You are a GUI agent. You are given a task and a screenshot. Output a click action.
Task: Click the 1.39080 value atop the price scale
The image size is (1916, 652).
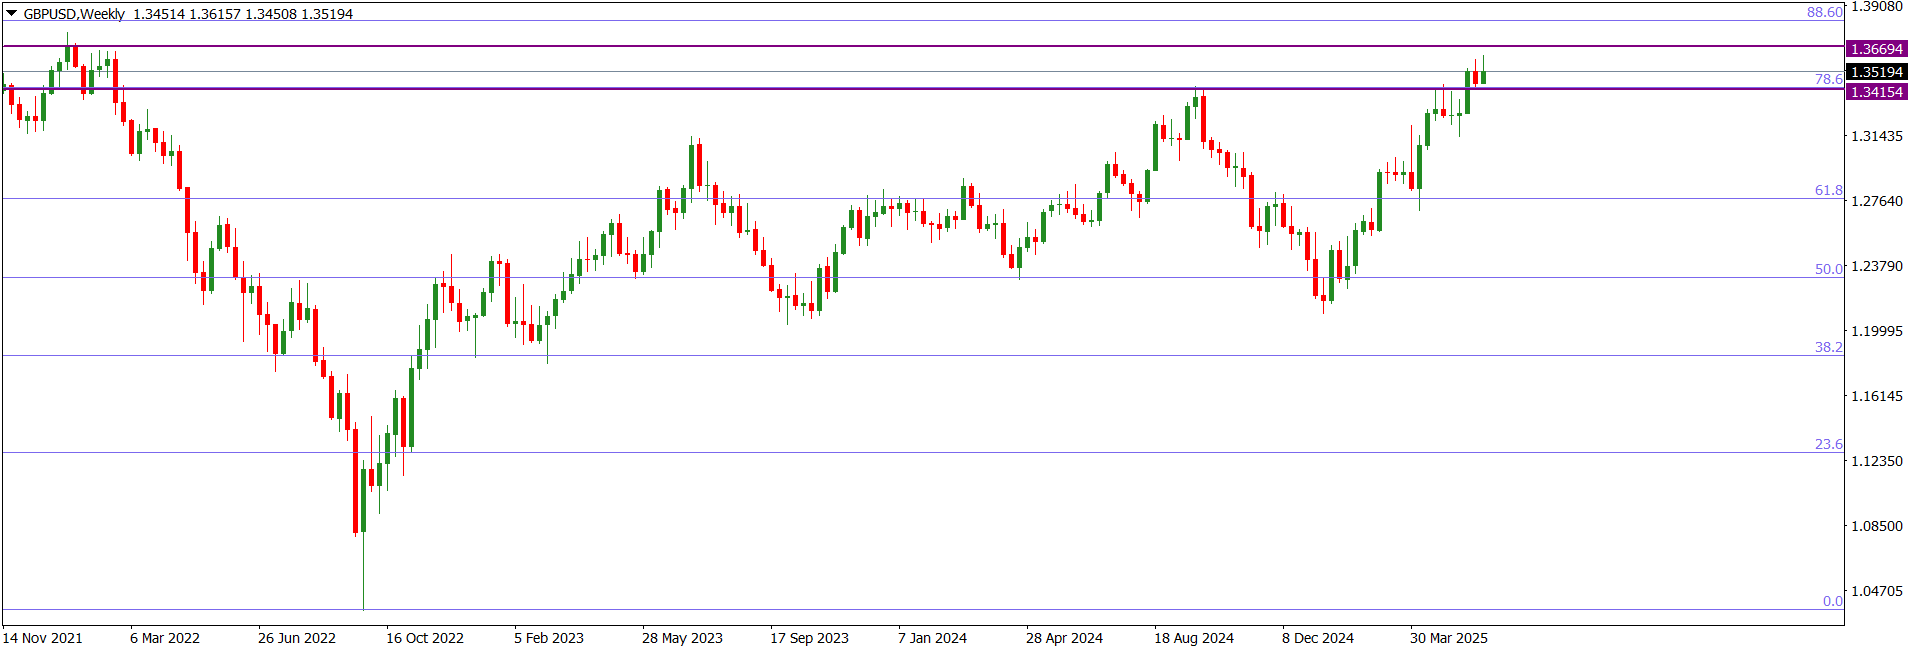pyautogui.click(x=1877, y=6)
